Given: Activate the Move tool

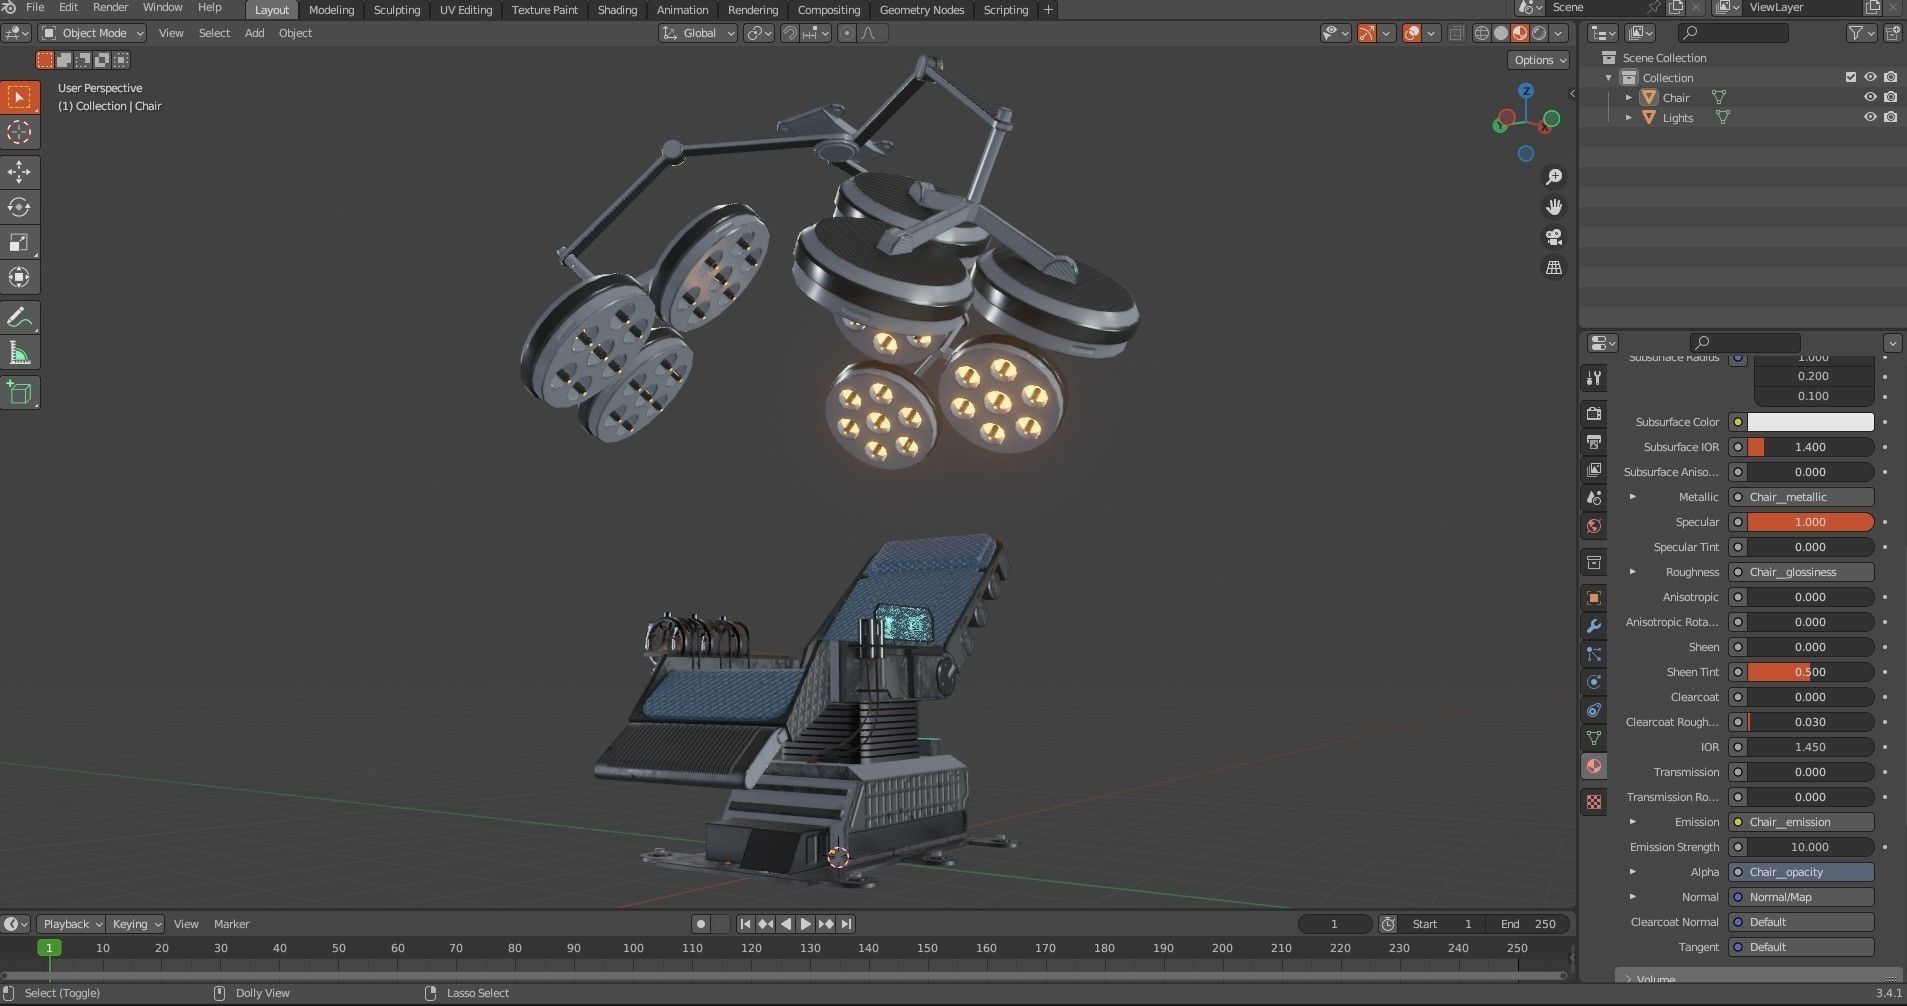Looking at the screenshot, I should (x=19, y=172).
